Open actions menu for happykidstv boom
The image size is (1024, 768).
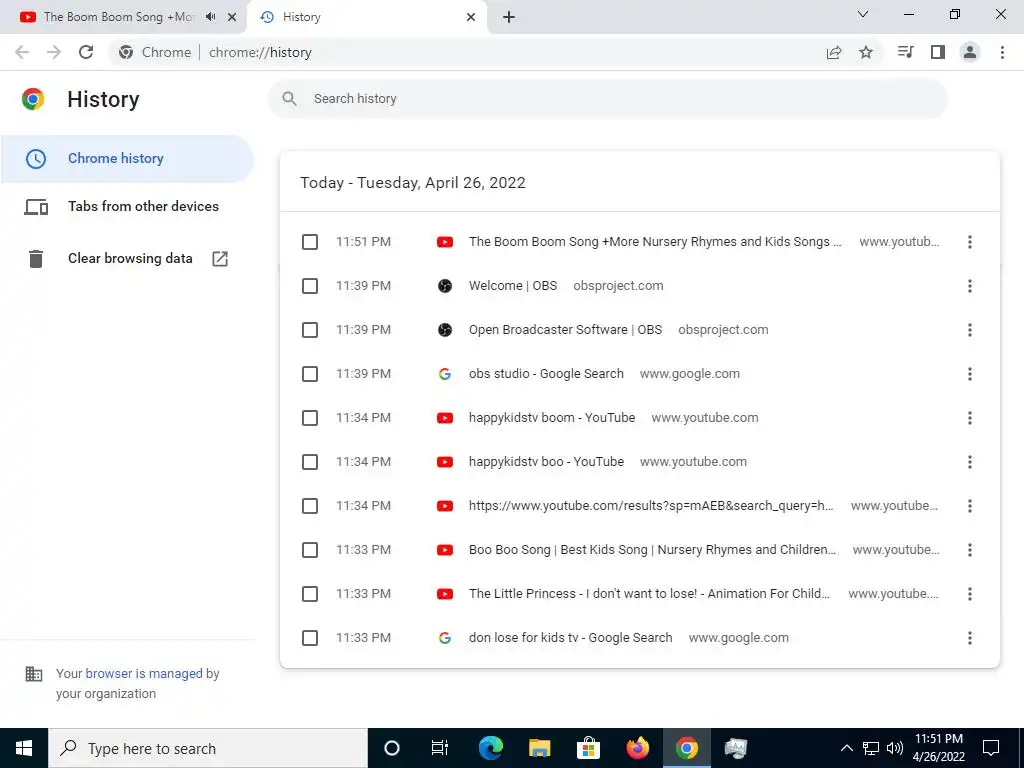[x=970, y=418]
